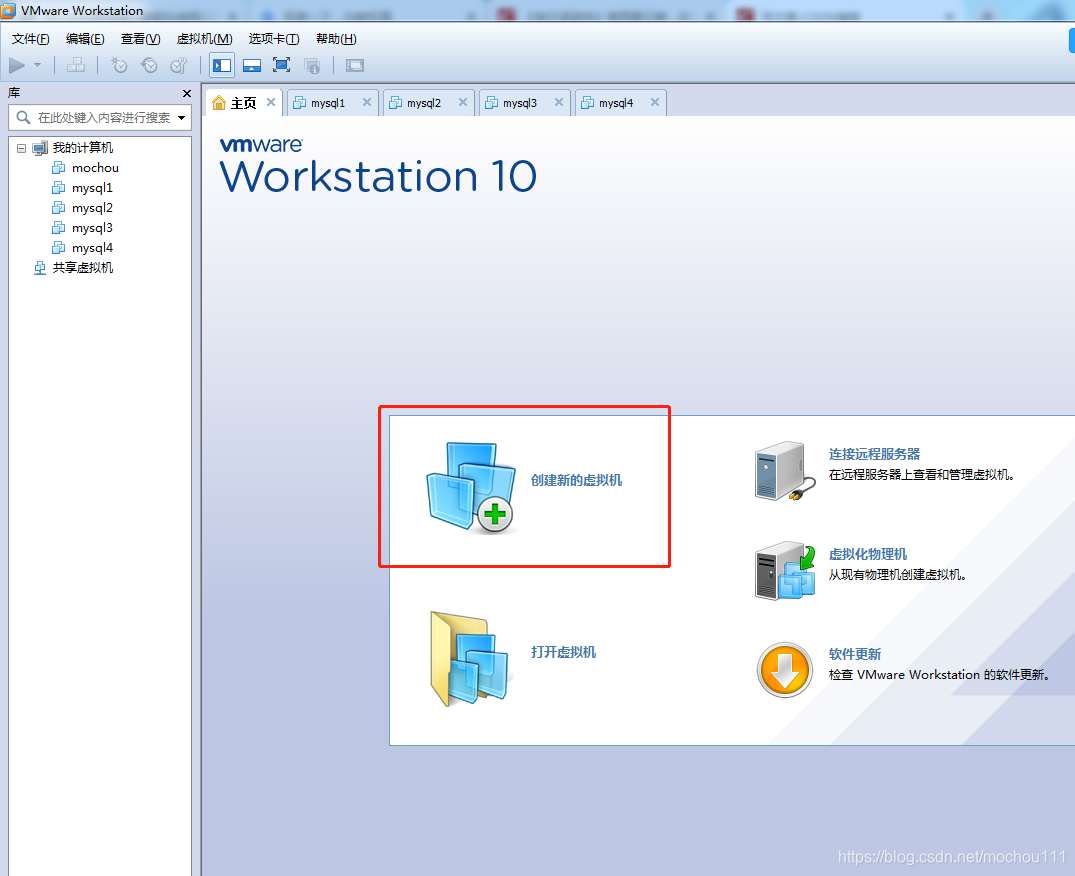Open the snapshot manager toolbar icon
The width and height of the screenshot is (1075, 876).
(179, 65)
